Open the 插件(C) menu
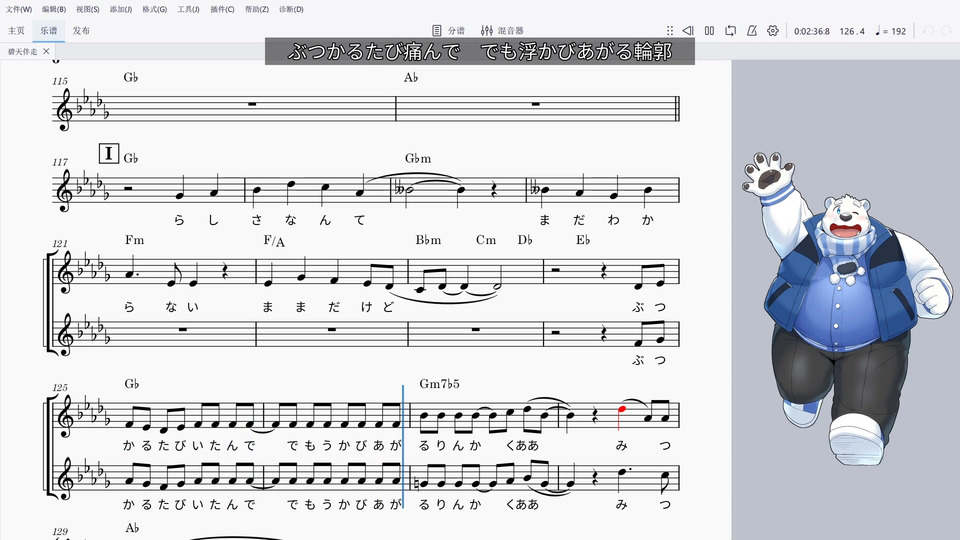 pyautogui.click(x=222, y=9)
